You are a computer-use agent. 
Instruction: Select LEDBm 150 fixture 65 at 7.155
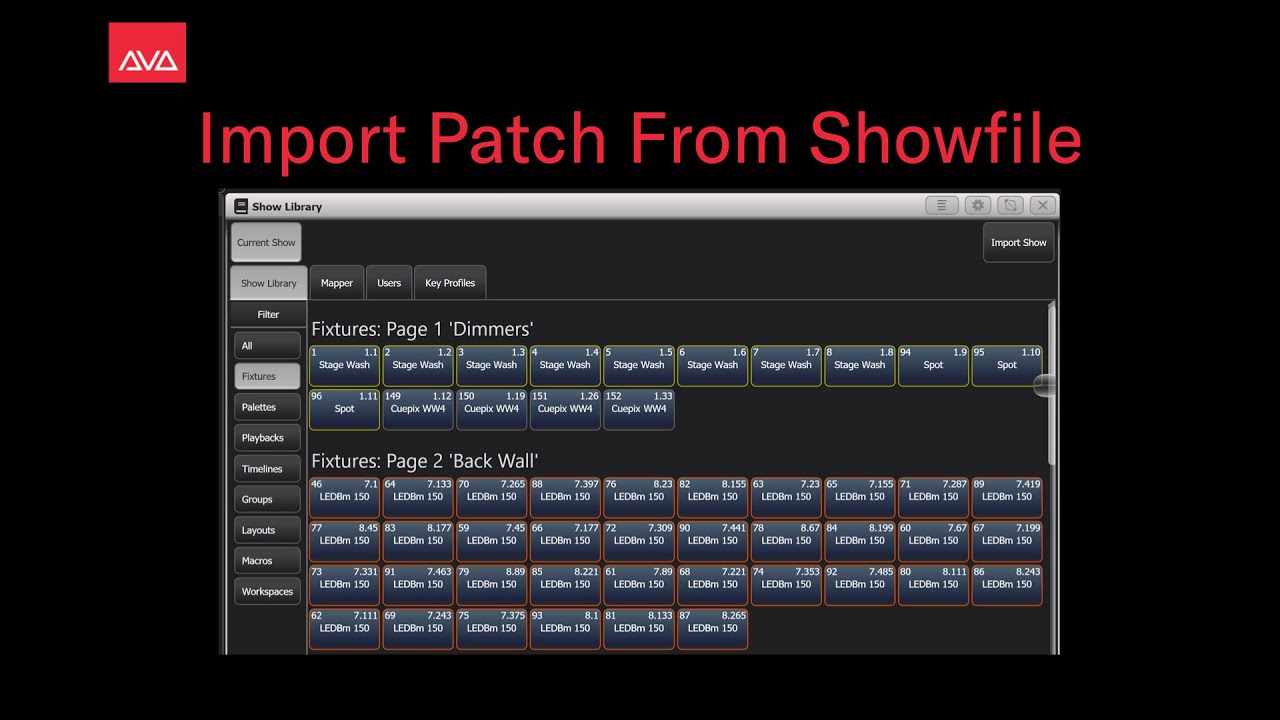coord(860,497)
